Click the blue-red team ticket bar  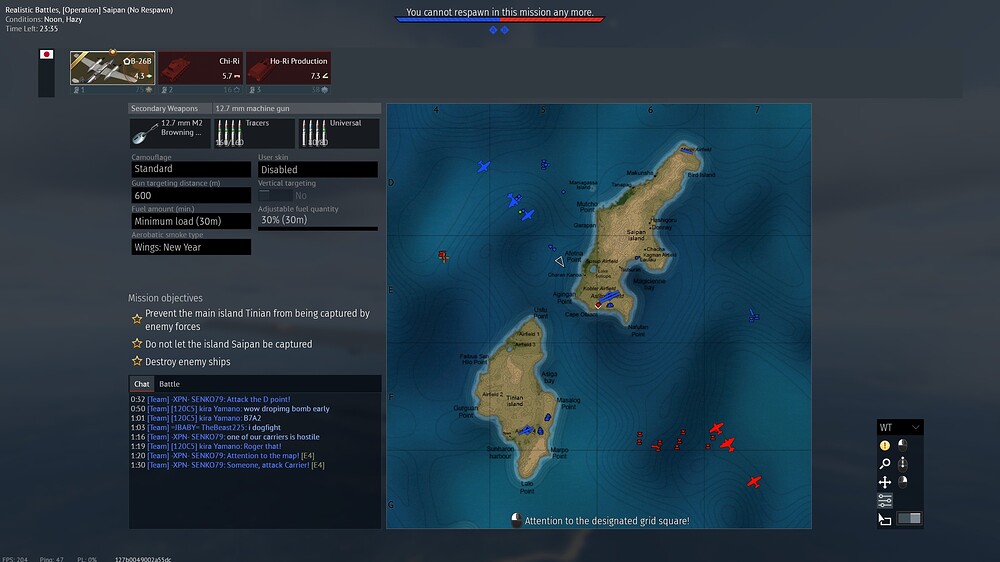(x=499, y=20)
